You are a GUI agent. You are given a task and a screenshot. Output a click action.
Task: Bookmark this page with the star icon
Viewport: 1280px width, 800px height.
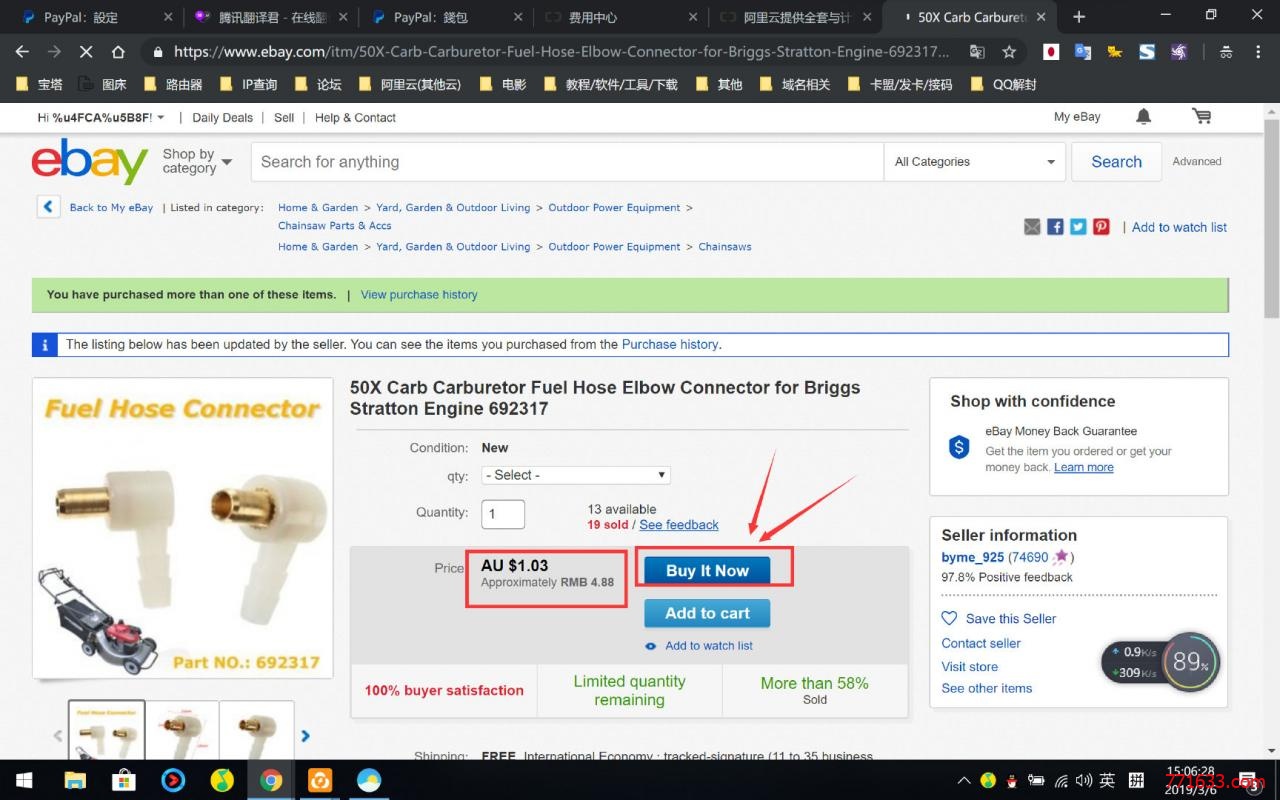[1009, 52]
